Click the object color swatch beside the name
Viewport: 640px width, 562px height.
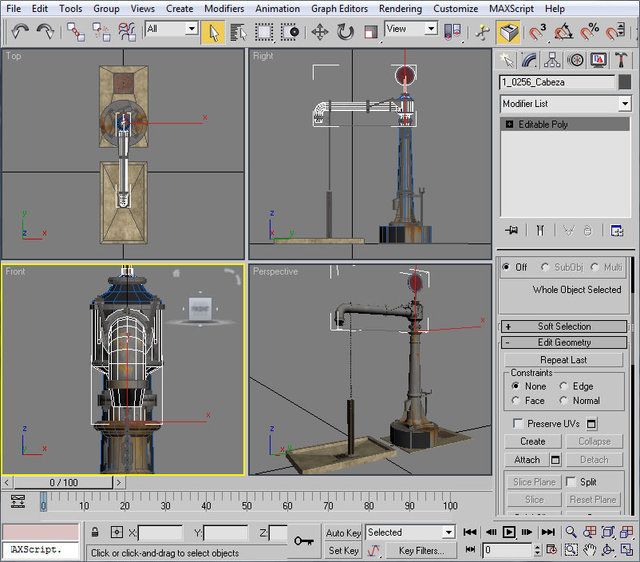(625, 82)
